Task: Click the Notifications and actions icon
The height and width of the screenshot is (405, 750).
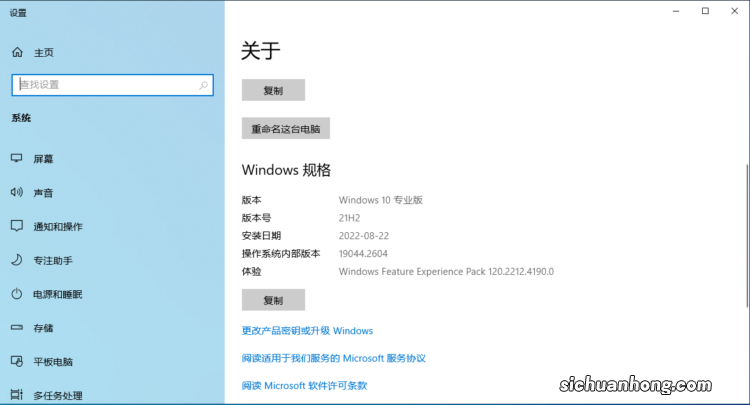Action: (x=17, y=226)
